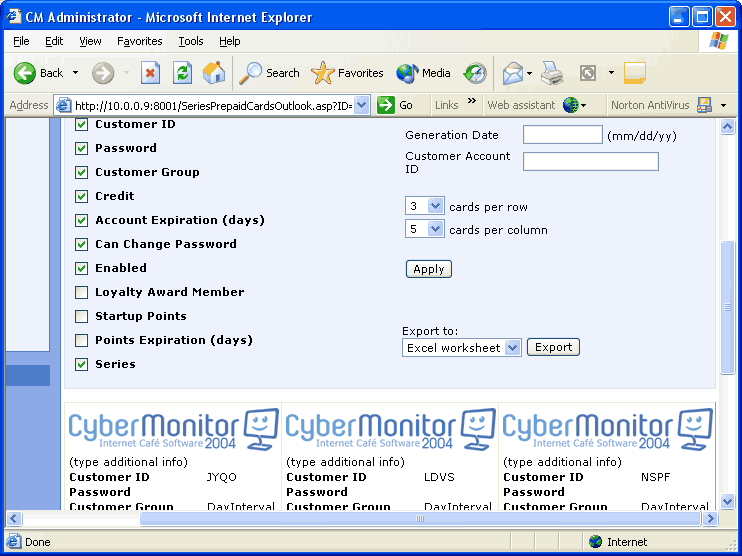Open the Web assistant dropdown arrow
This screenshot has height=556, width=742.
click(583, 106)
